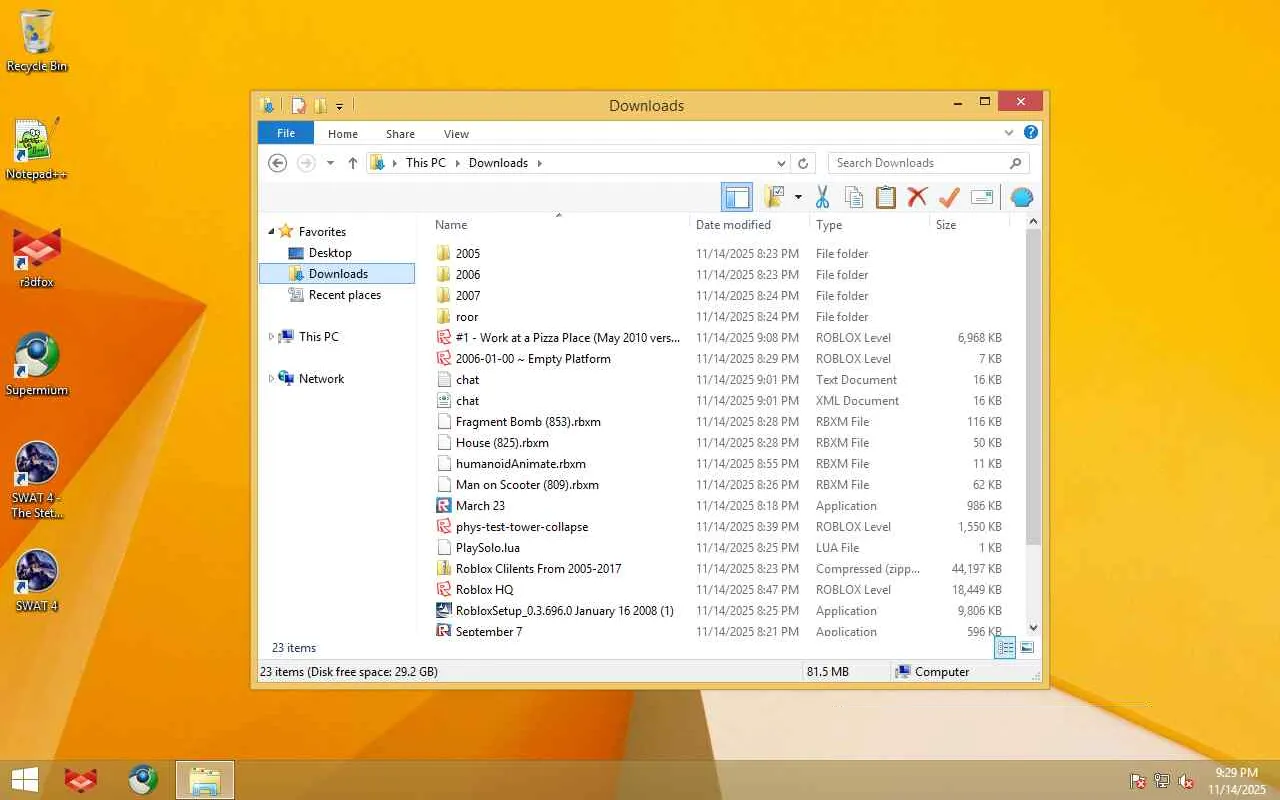Image resolution: width=1280 pixels, height=800 pixels.
Task: Open the Start button on the taskbar
Action: coord(25,780)
